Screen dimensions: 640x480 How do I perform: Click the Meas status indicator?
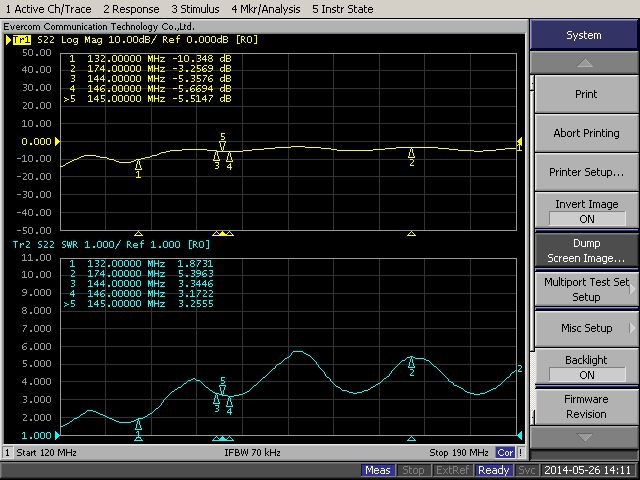pos(378,470)
